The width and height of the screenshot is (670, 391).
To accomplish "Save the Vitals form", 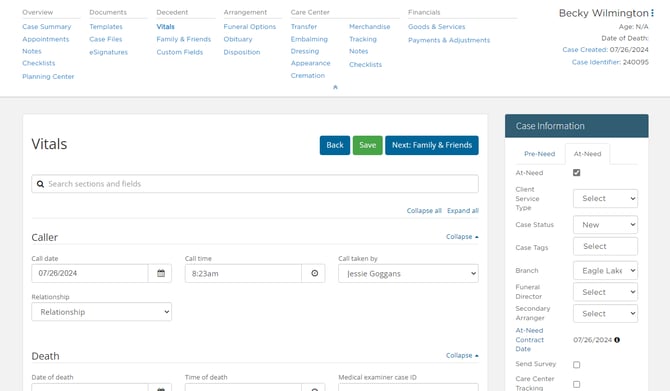I will tap(367, 145).
